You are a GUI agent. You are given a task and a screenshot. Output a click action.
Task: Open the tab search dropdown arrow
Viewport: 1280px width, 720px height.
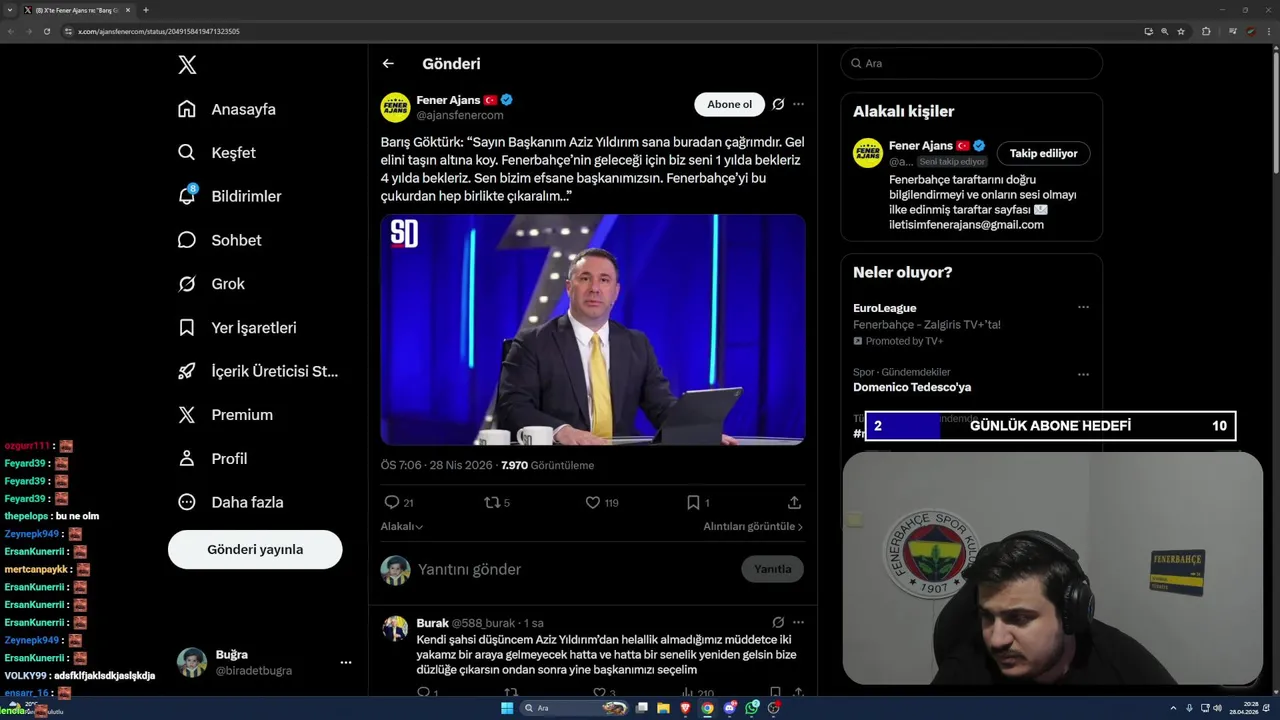[x=9, y=10]
